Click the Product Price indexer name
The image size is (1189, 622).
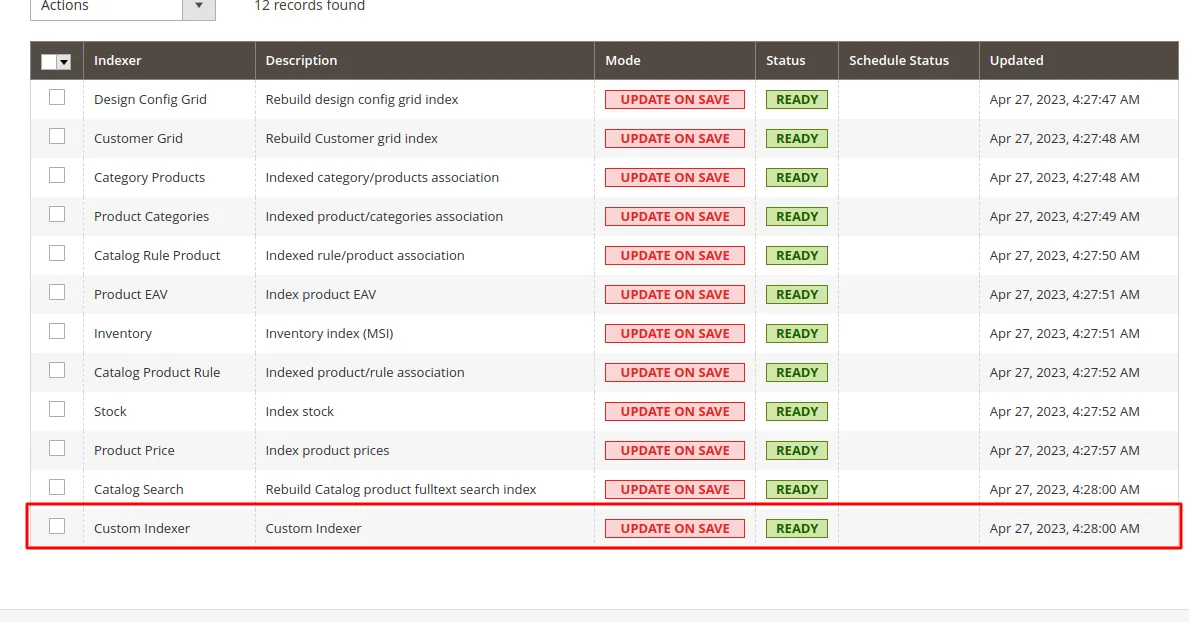(x=134, y=451)
